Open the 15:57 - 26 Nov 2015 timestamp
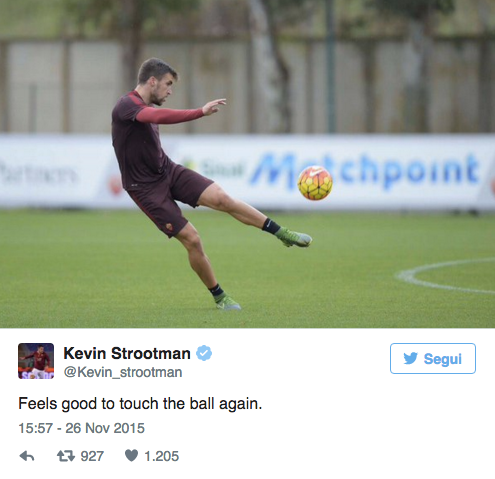Screen dimensions: 495x479 (81, 428)
